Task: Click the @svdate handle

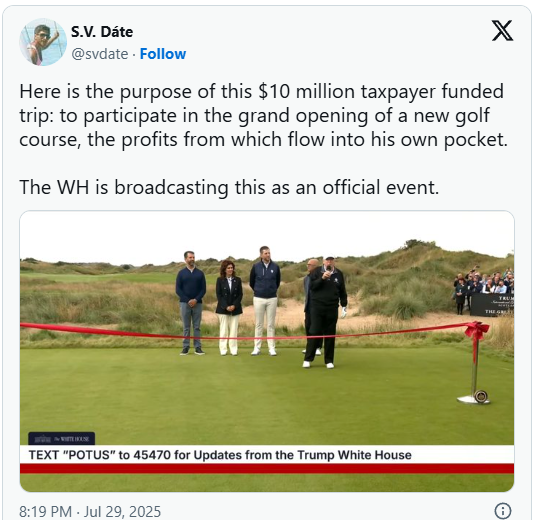Action: click(100, 54)
